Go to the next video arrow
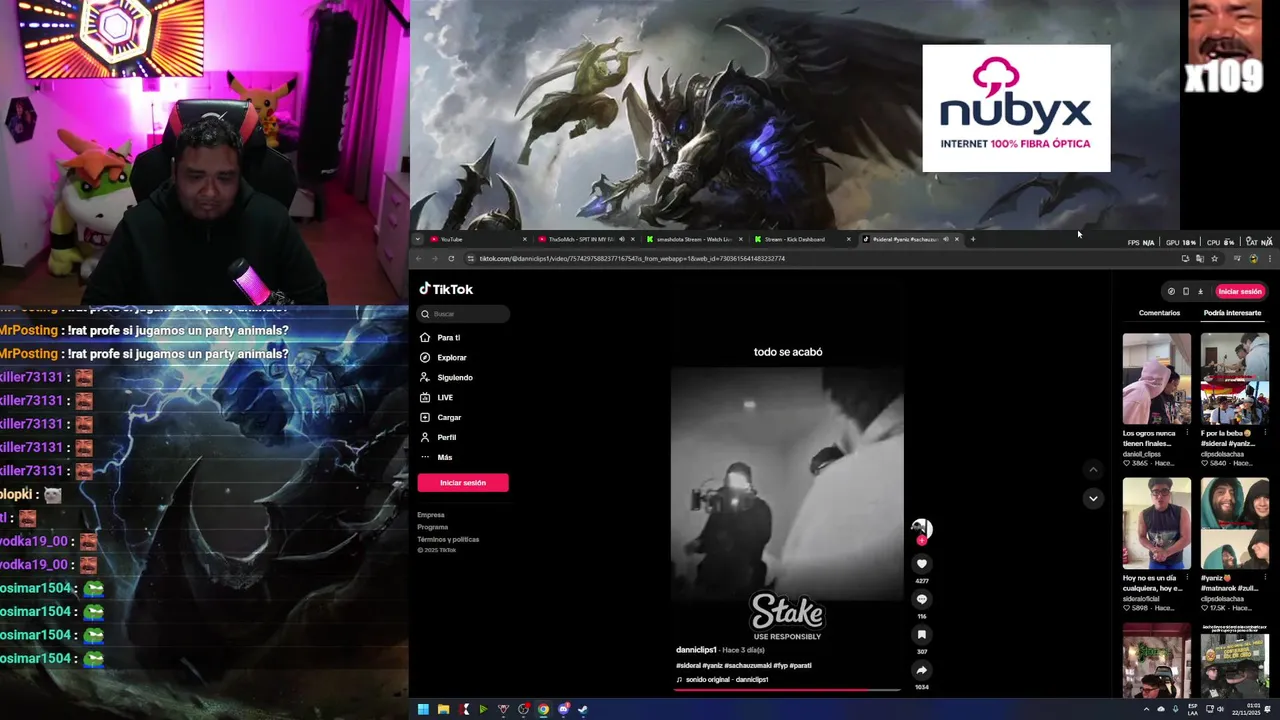This screenshot has height=720, width=1280. [x=1093, y=498]
